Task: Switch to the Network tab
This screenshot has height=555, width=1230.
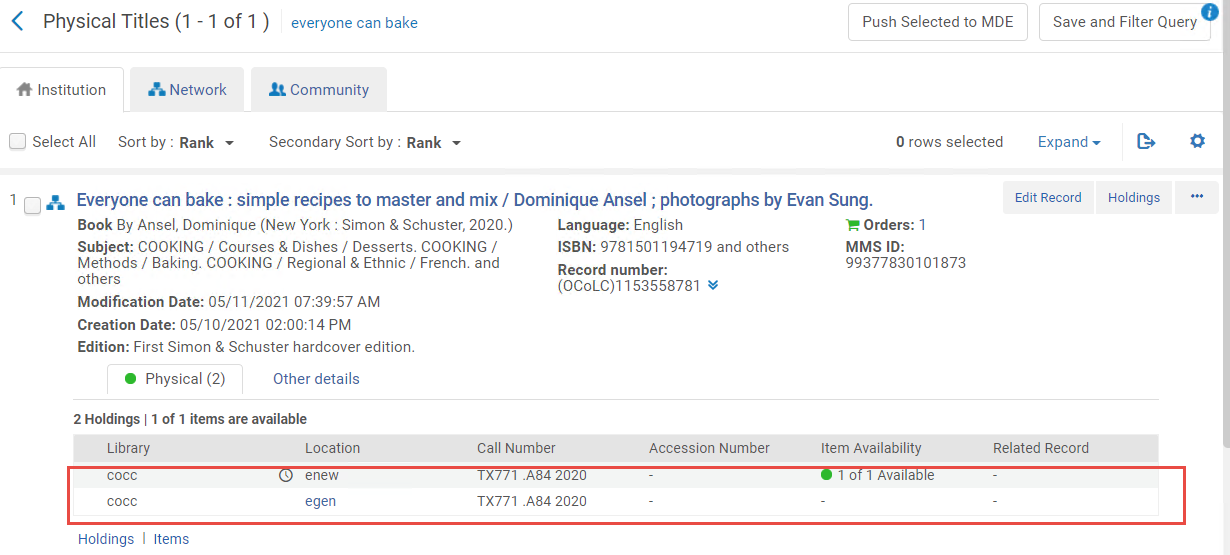Action: tap(187, 90)
